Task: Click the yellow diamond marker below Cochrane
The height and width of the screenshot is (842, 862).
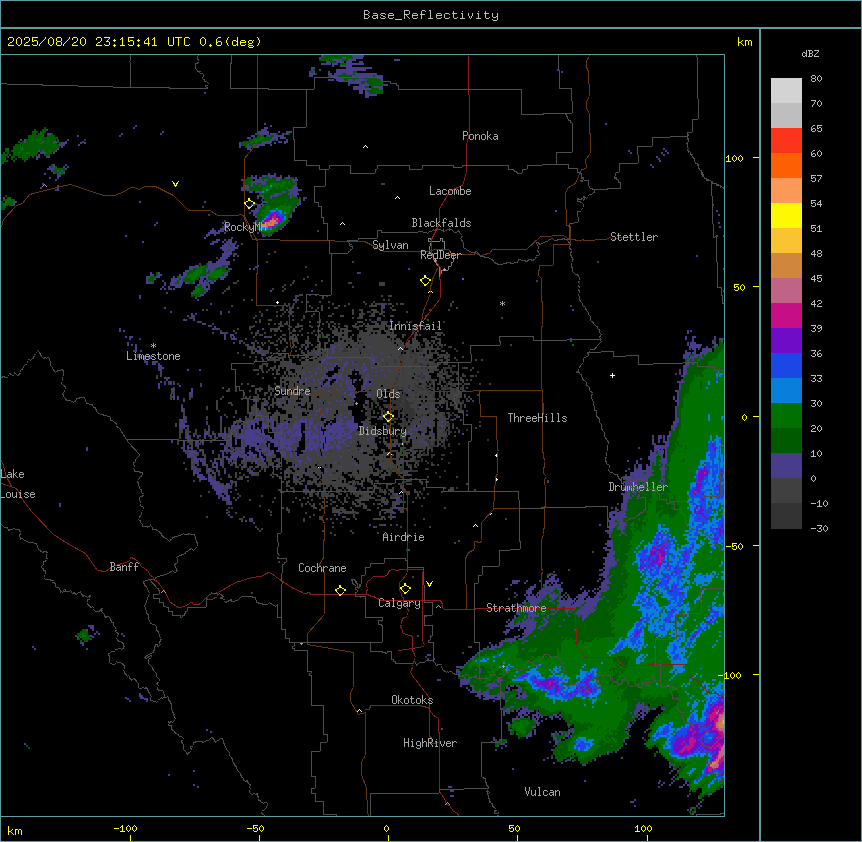Action: point(340,590)
